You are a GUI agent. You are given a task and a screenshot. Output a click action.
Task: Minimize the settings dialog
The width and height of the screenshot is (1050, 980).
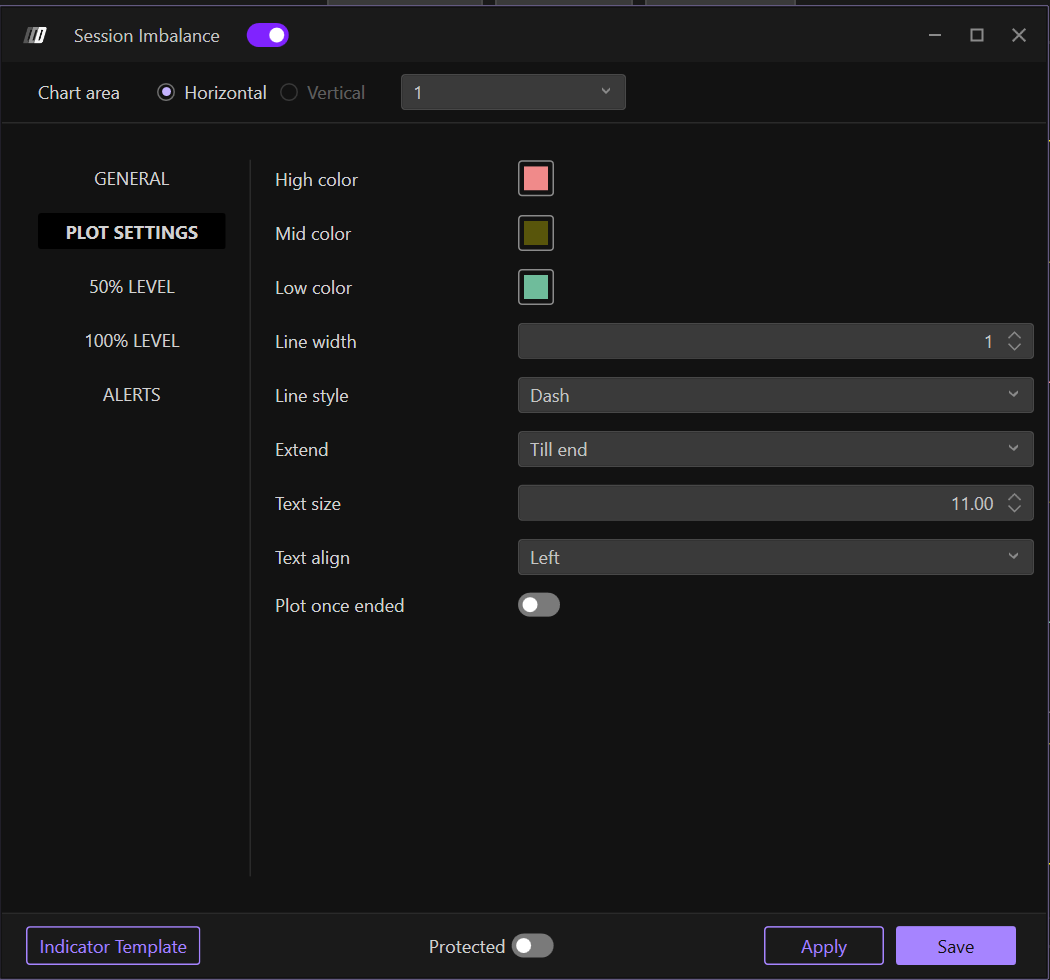tap(935, 36)
